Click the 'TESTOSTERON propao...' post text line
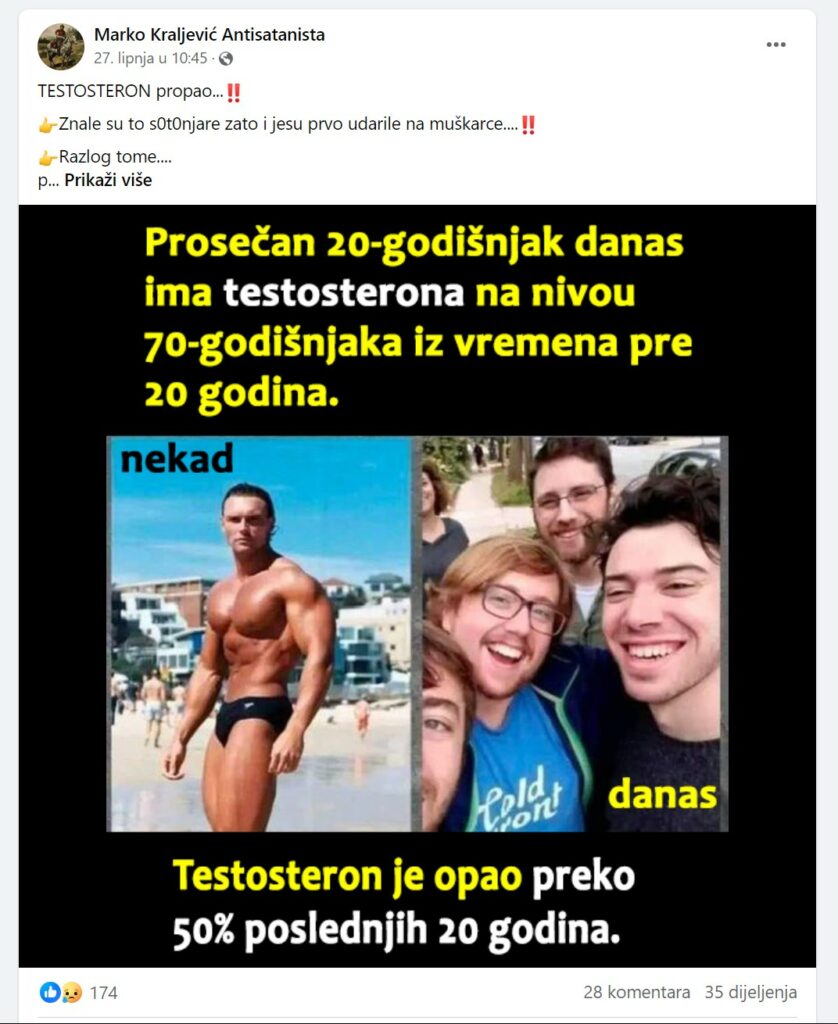838x1024 pixels. tap(131, 91)
